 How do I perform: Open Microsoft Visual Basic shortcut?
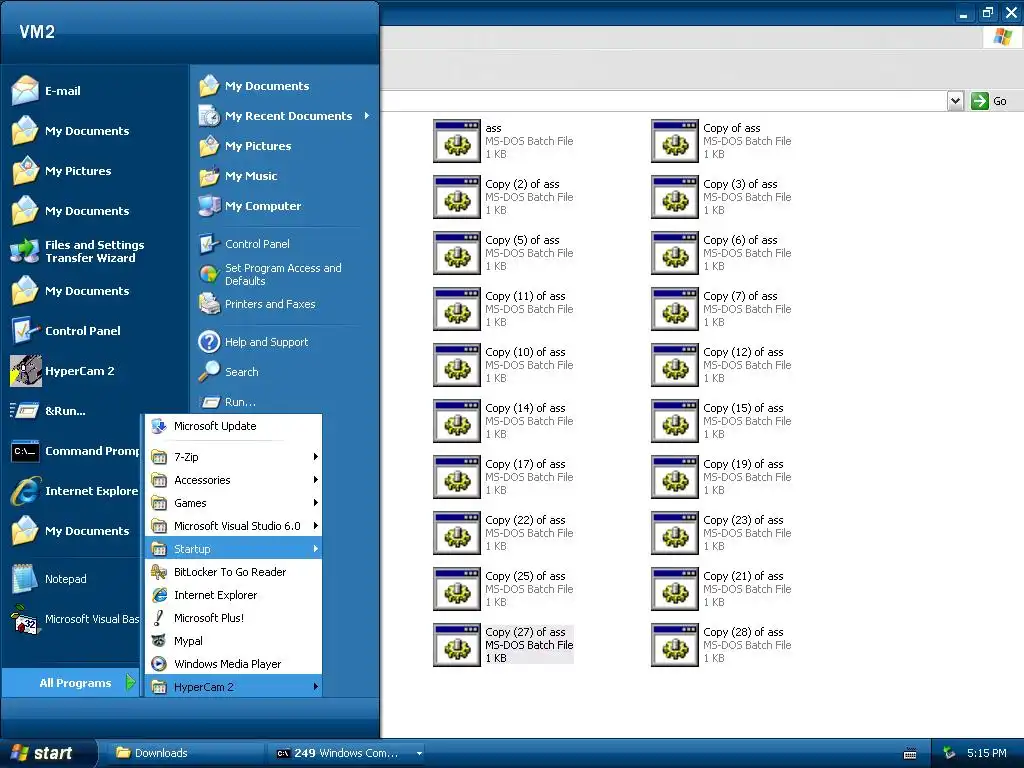pos(75,619)
